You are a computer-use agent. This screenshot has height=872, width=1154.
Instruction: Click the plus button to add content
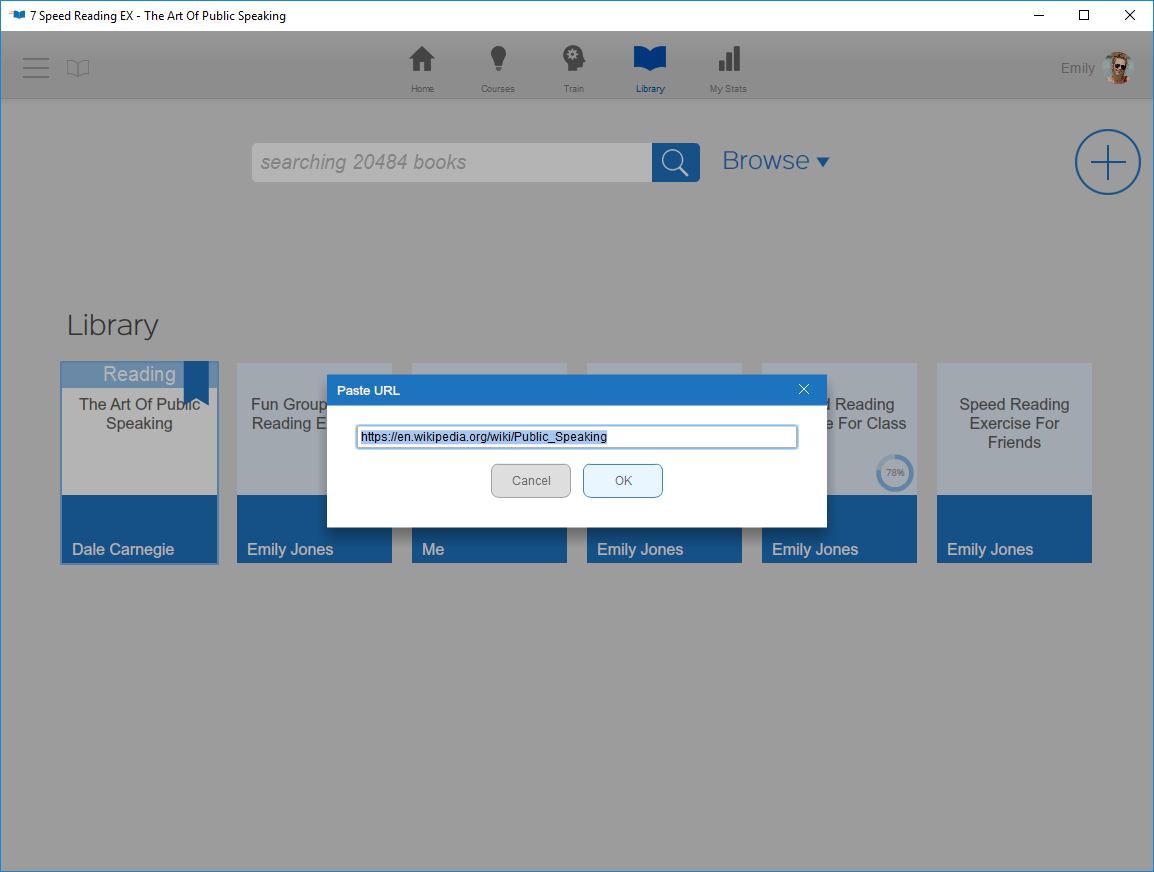(1107, 162)
